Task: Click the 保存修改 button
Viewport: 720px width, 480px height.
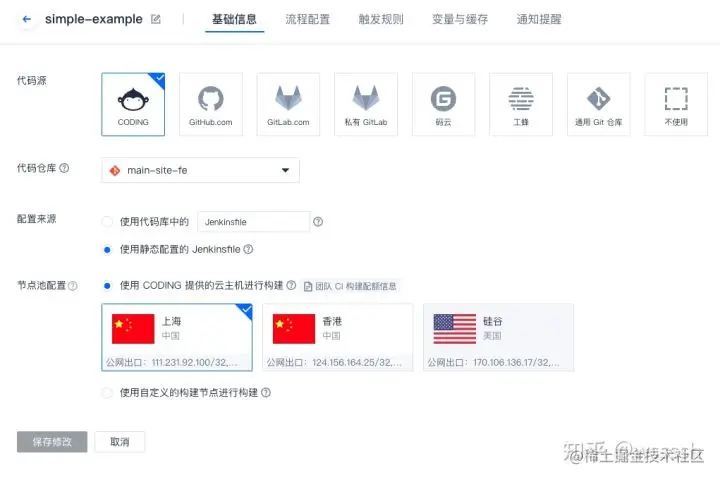Action: pos(52,442)
